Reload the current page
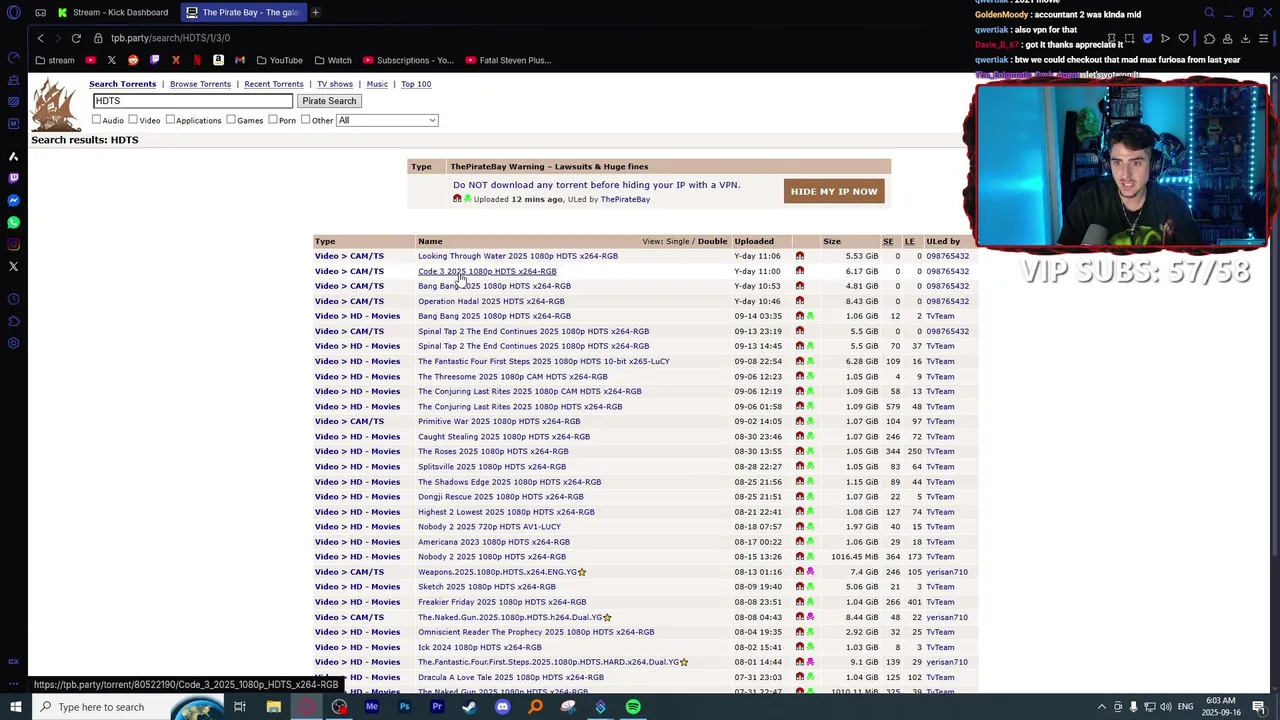This screenshot has width=1280, height=720. 76,38
